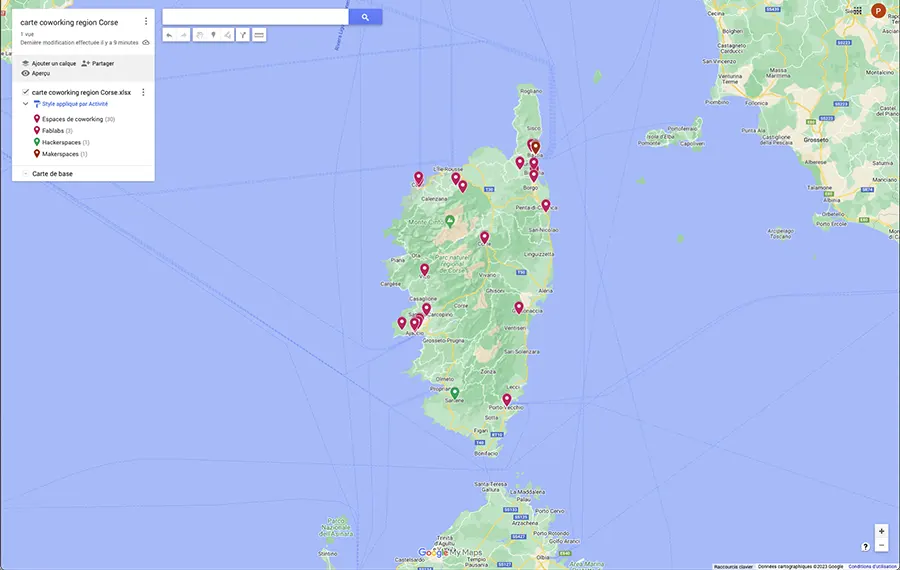Click Style appliqué par Activité link
900x570 pixels.
pos(74,104)
